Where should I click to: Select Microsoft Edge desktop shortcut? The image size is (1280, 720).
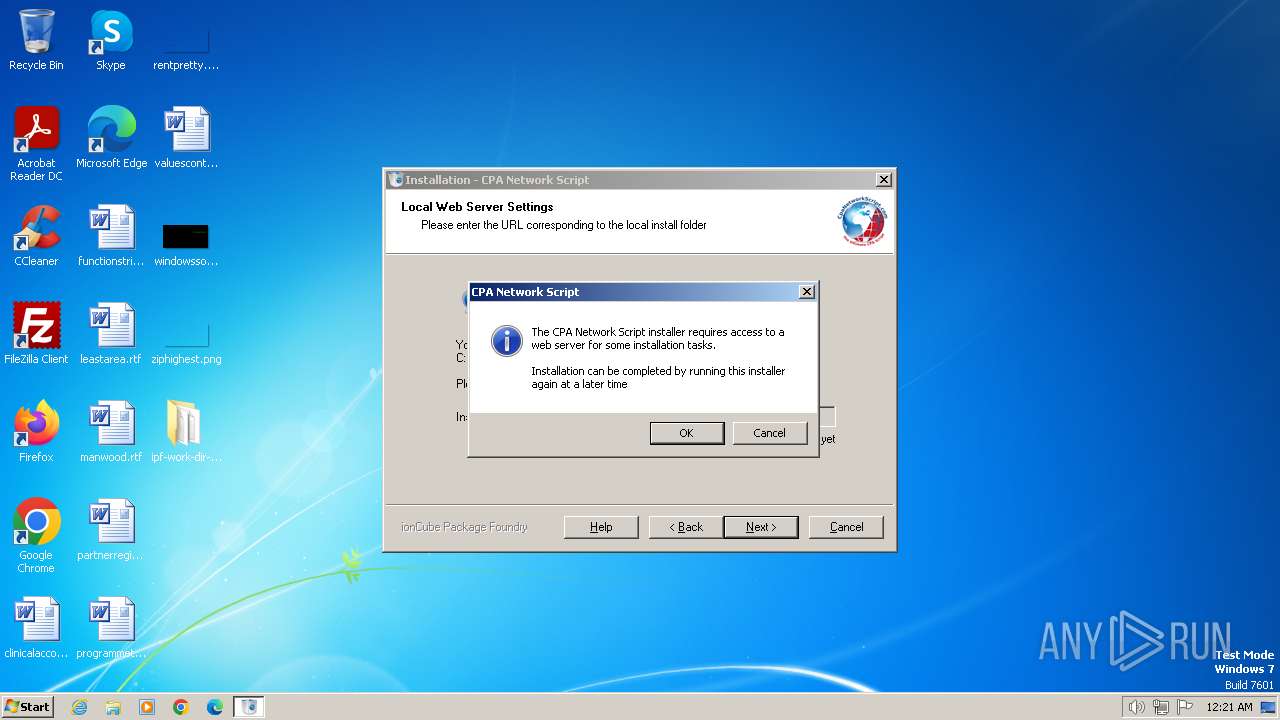[x=111, y=137]
